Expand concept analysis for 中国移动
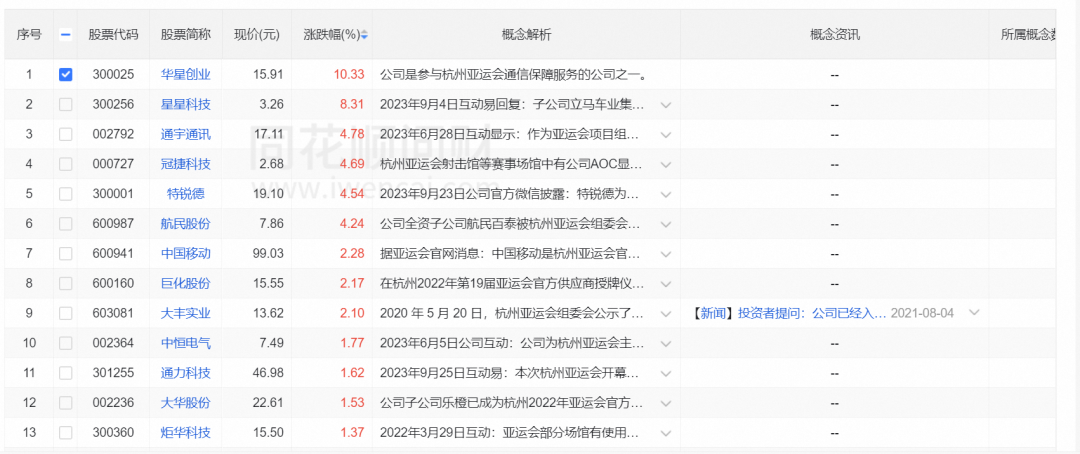The image size is (1080, 454). pos(665,254)
